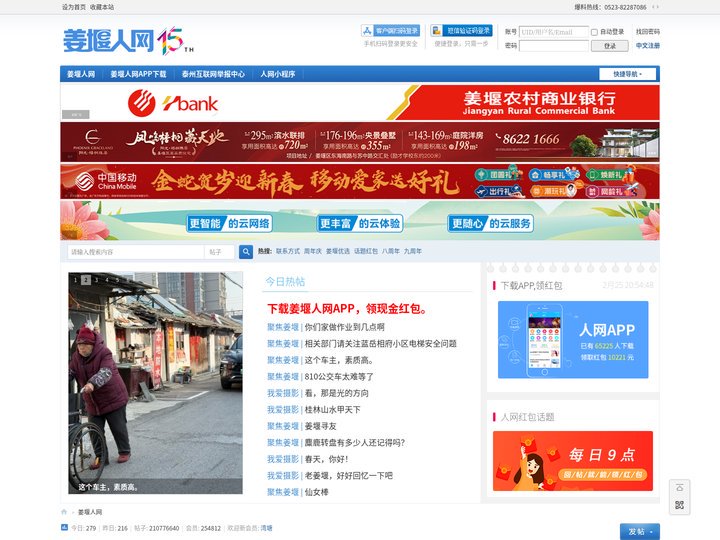720x540 pixels.
Task: Open post 810公交车太难等了
Action: tap(339, 377)
